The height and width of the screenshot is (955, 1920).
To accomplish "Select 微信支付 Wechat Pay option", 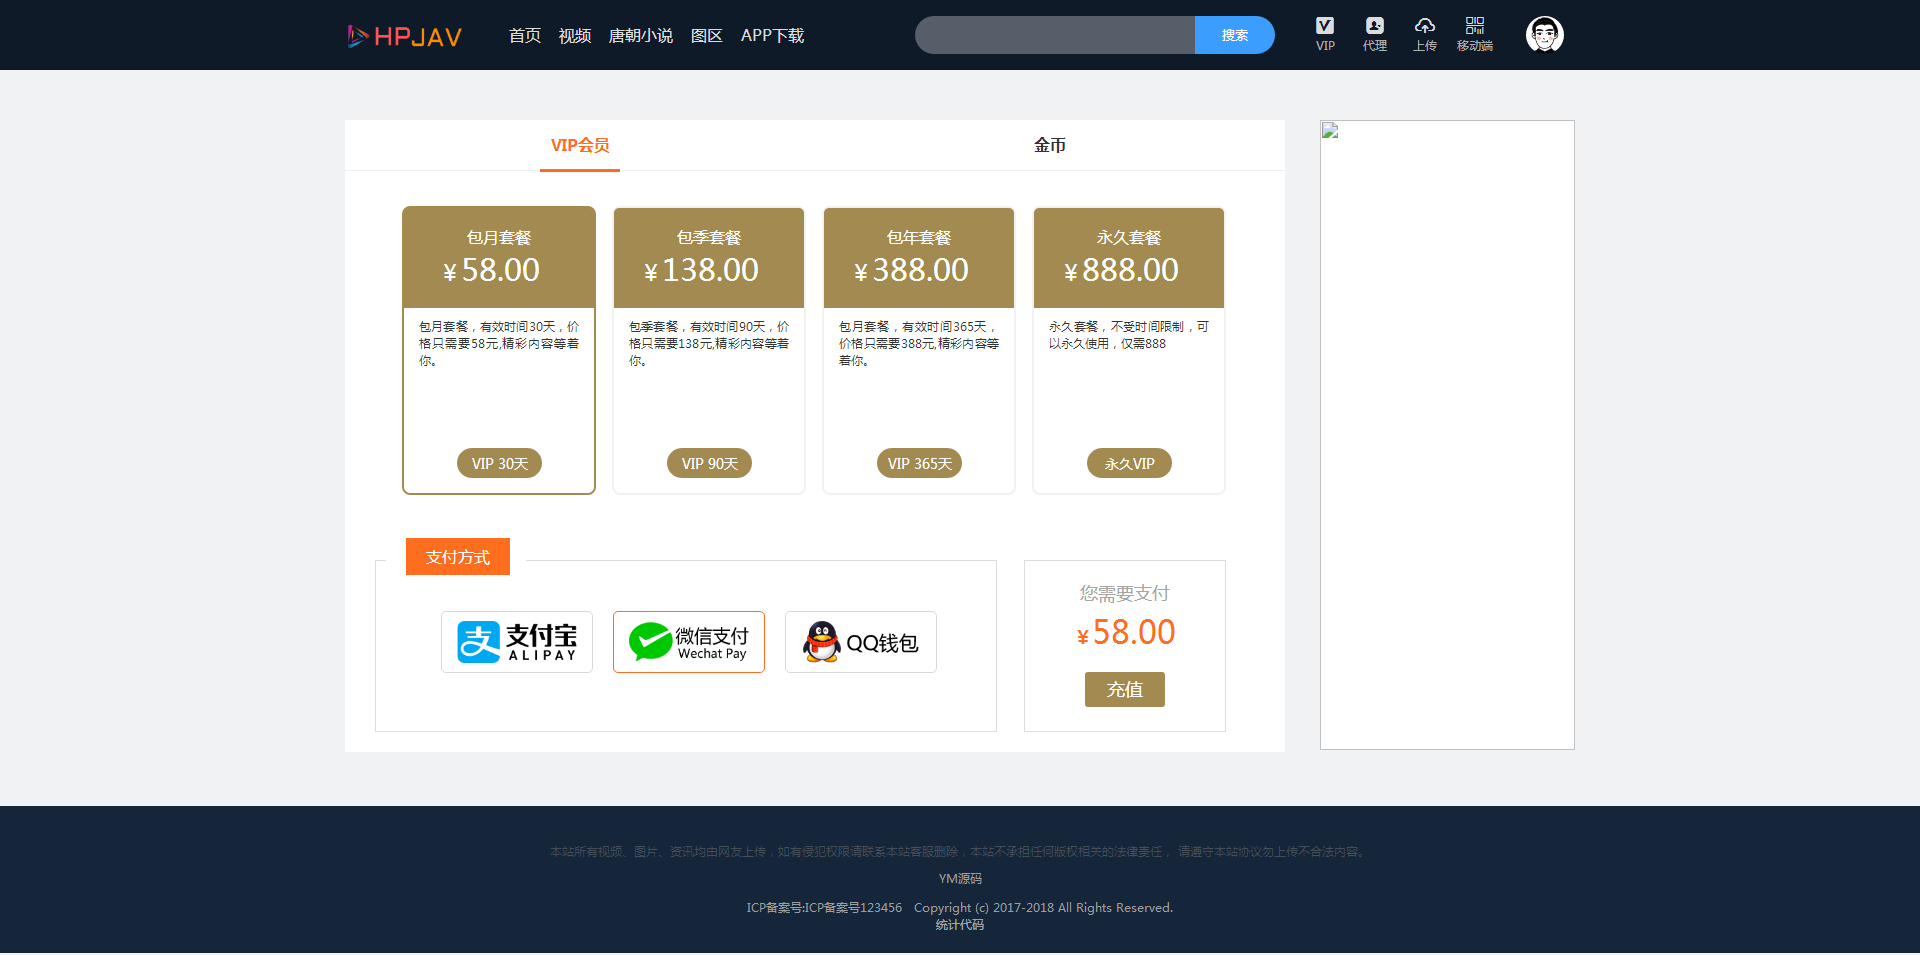I will pyautogui.click(x=689, y=642).
